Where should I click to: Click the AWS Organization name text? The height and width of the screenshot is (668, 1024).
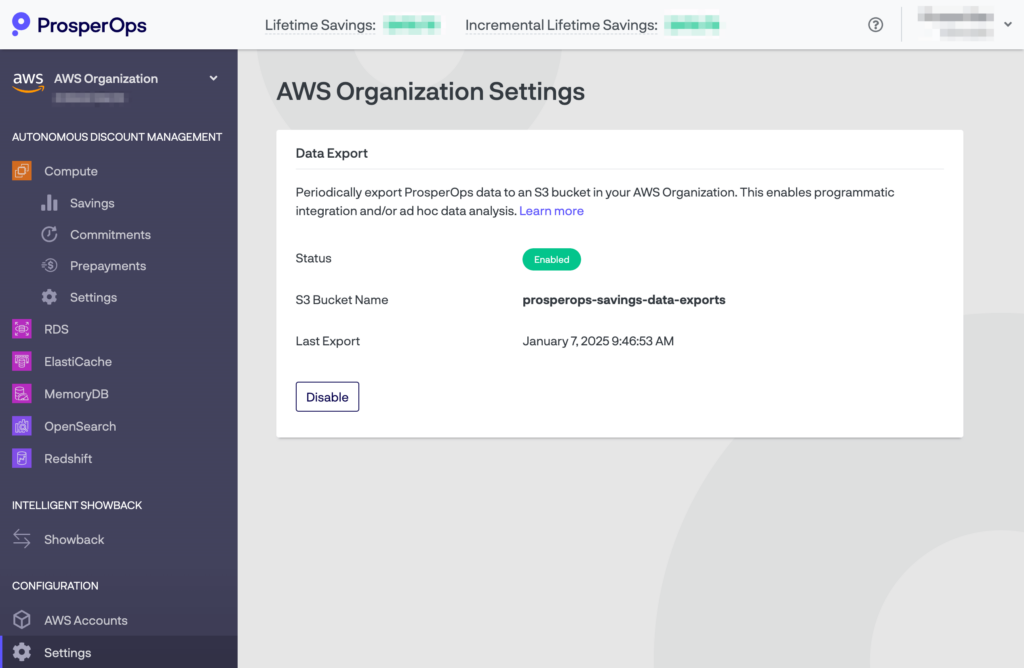106,78
